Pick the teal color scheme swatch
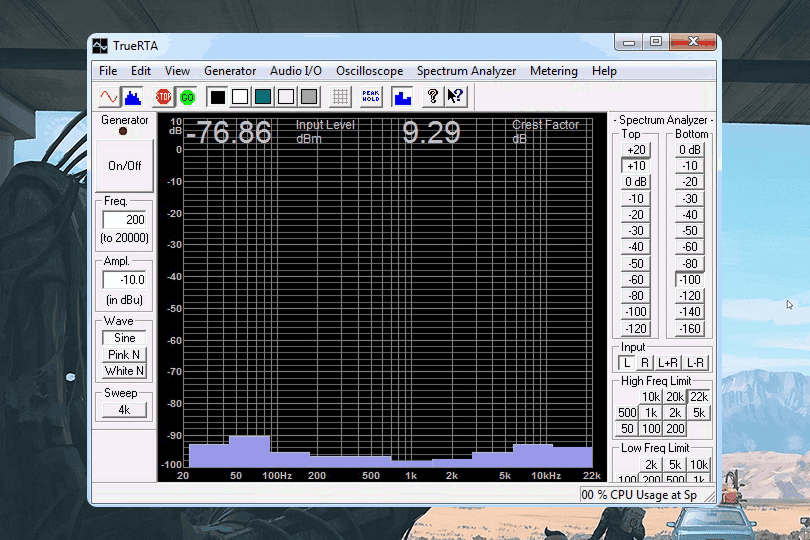 (263, 97)
